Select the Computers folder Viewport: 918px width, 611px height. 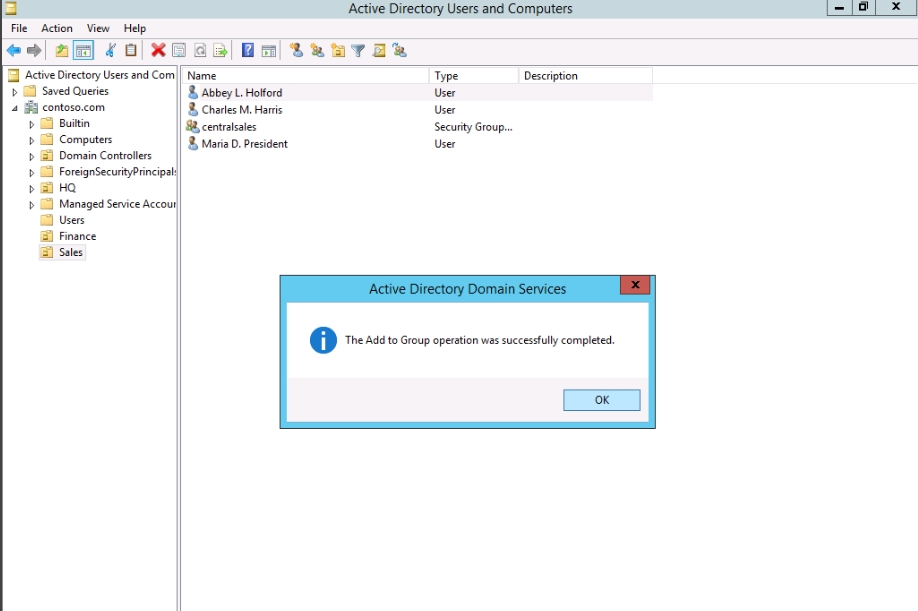85,139
